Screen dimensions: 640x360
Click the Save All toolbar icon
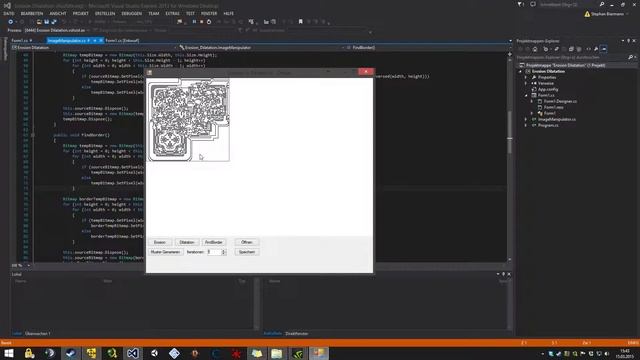click(54, 22)
